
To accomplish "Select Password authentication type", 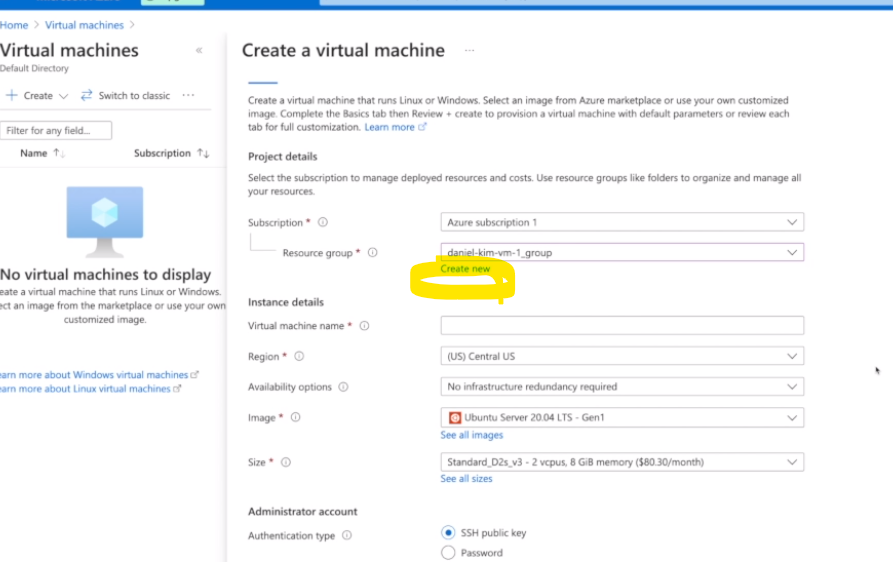I will click(x=448, y=552).
